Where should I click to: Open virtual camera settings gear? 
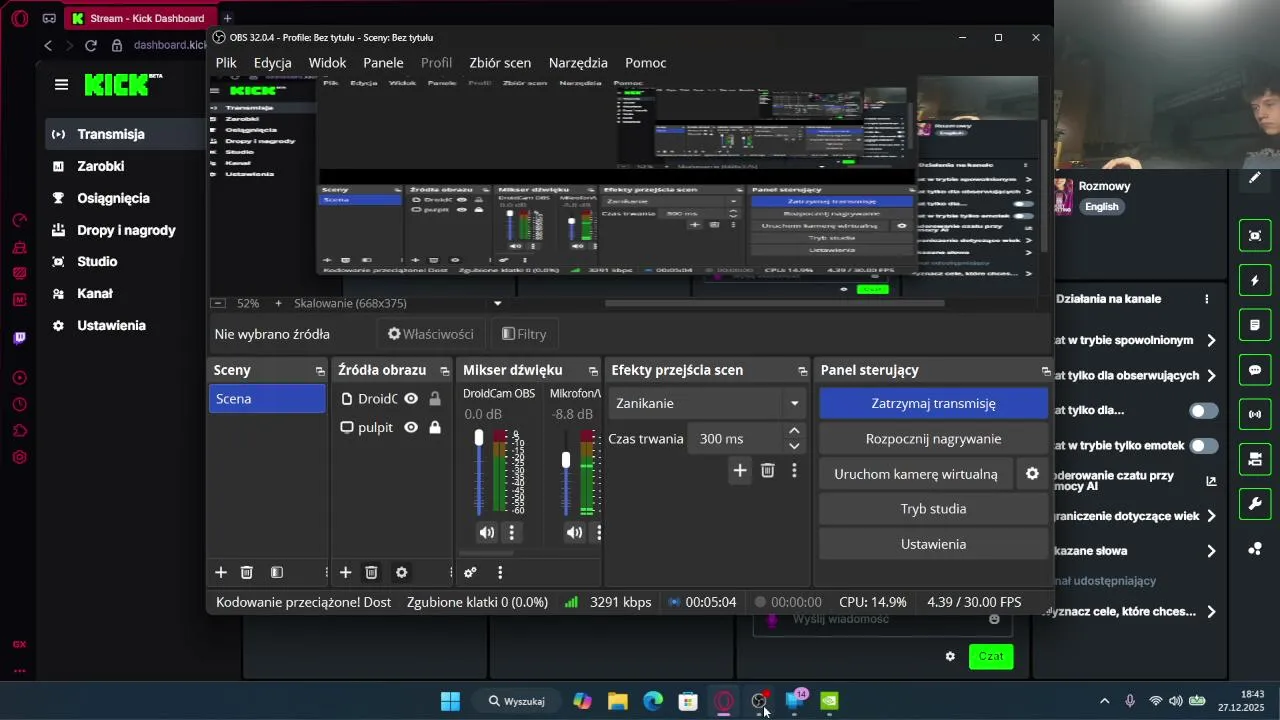point(1032,474)
